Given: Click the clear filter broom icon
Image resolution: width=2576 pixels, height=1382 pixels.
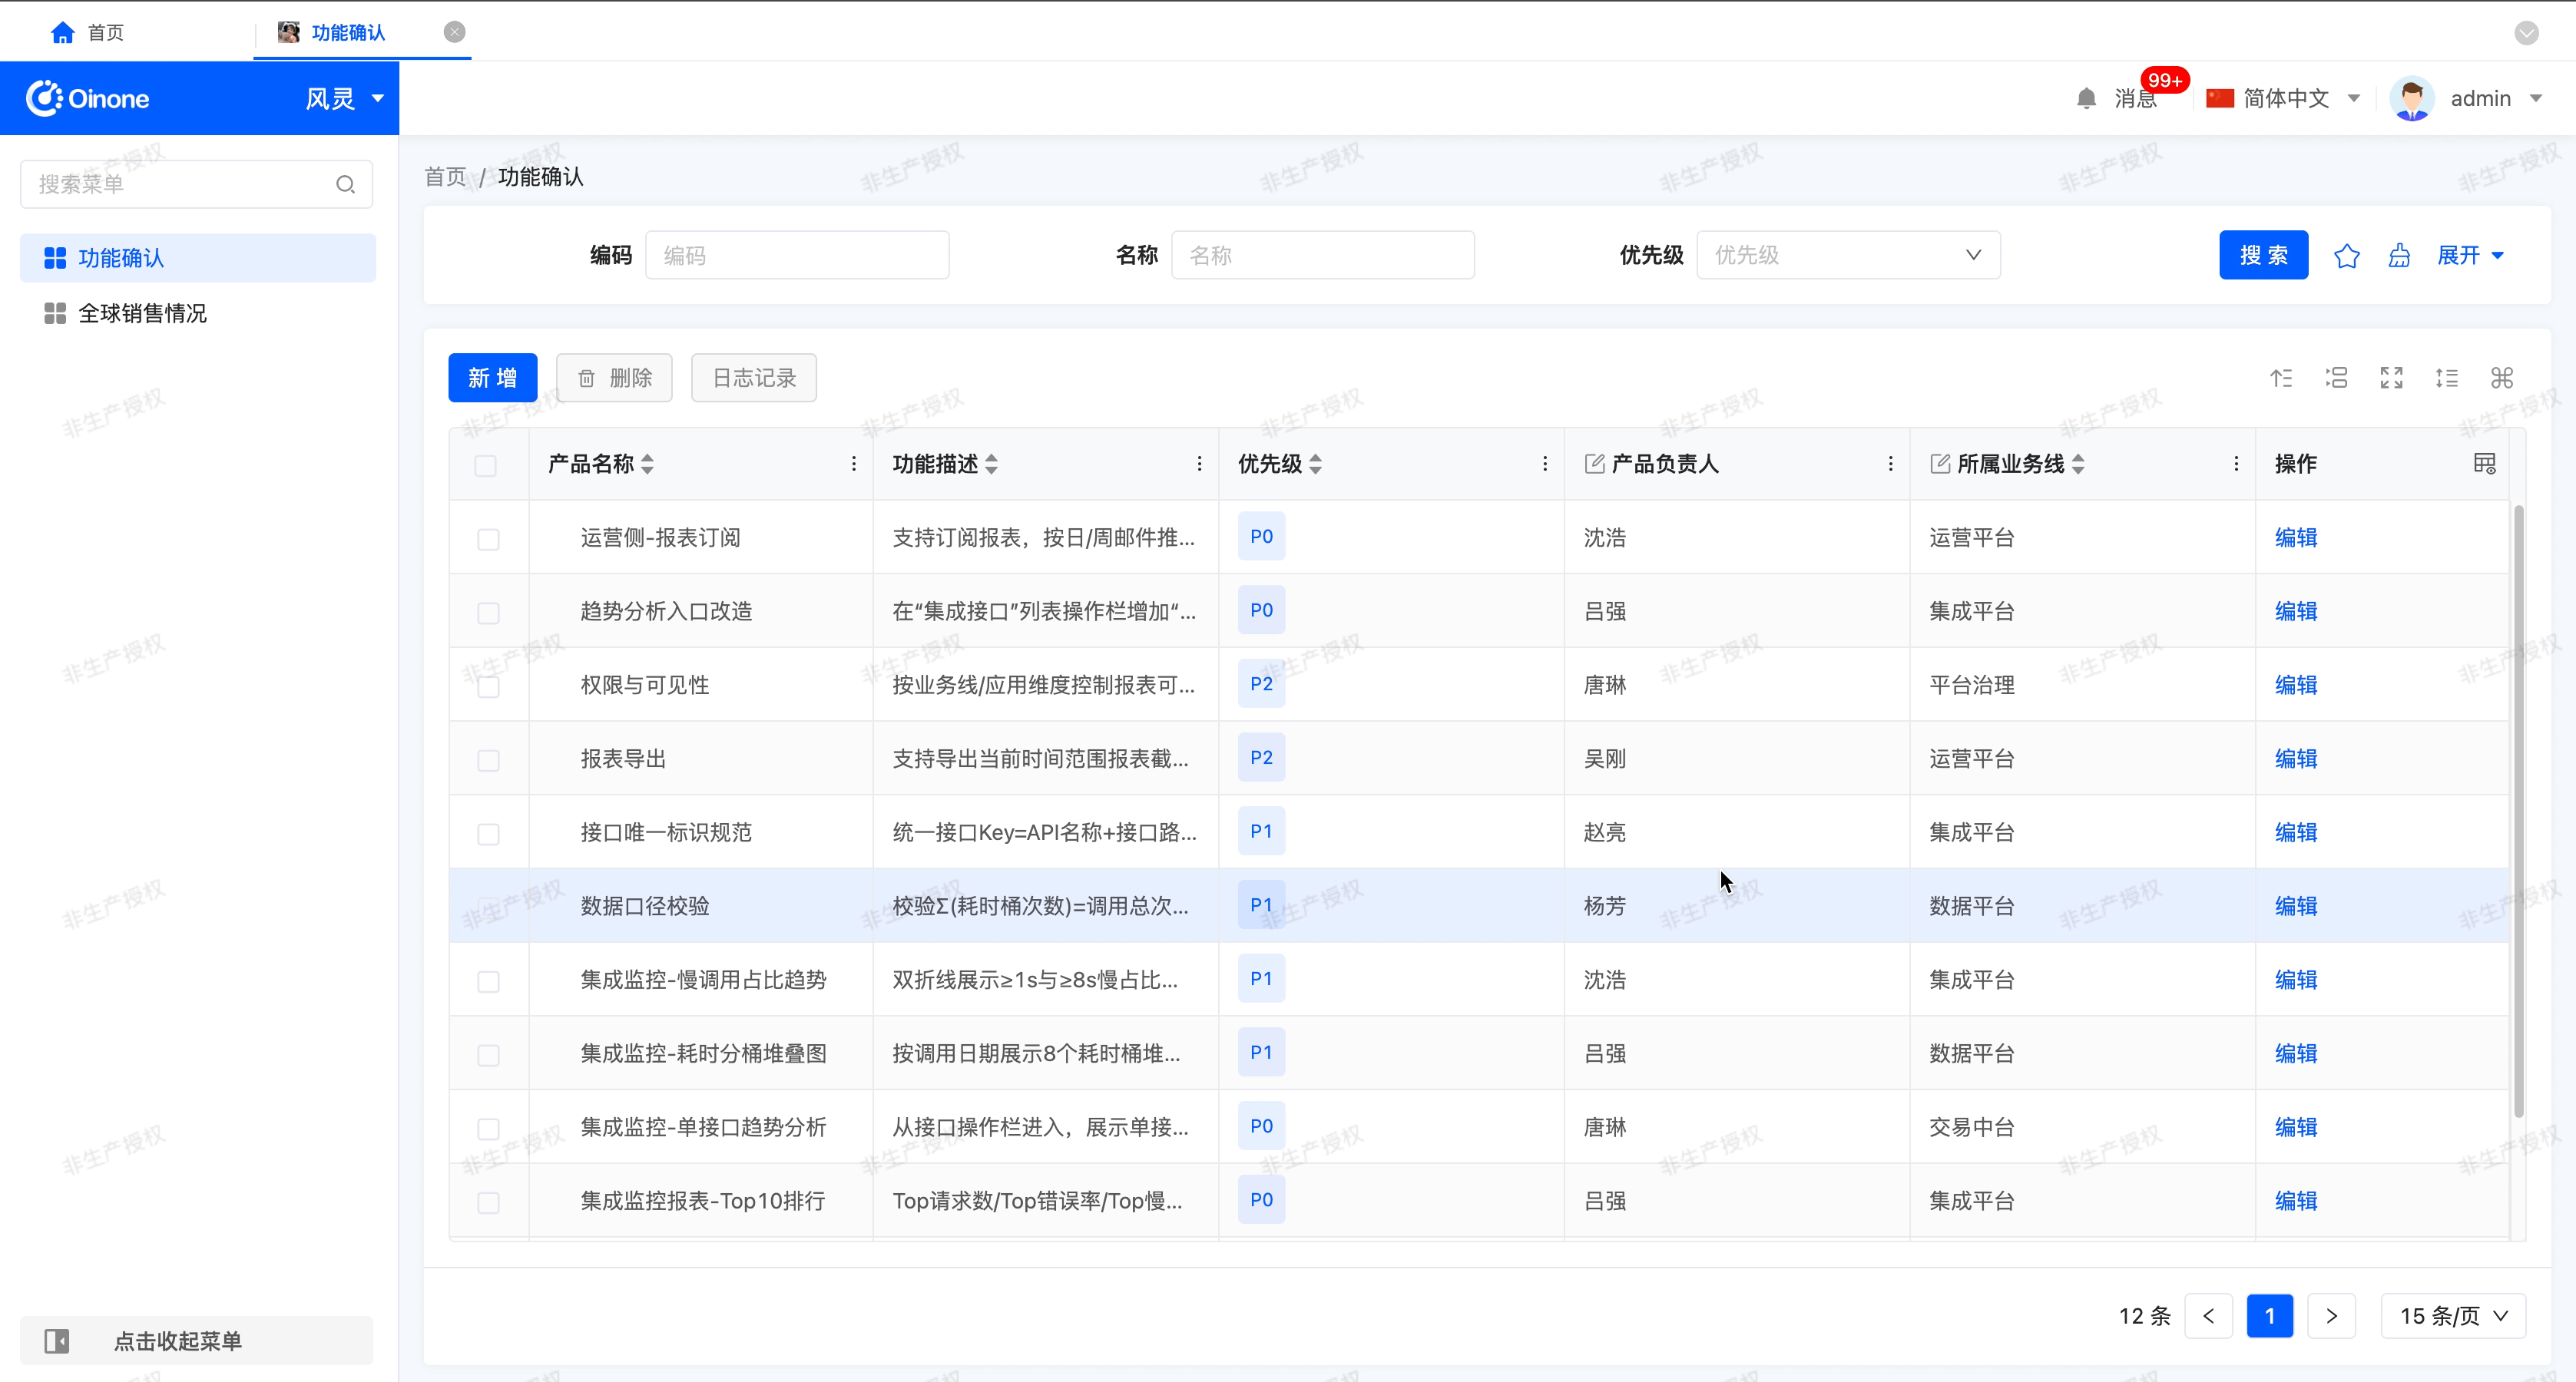Looking at the screenshot, I should [2399, 256].
